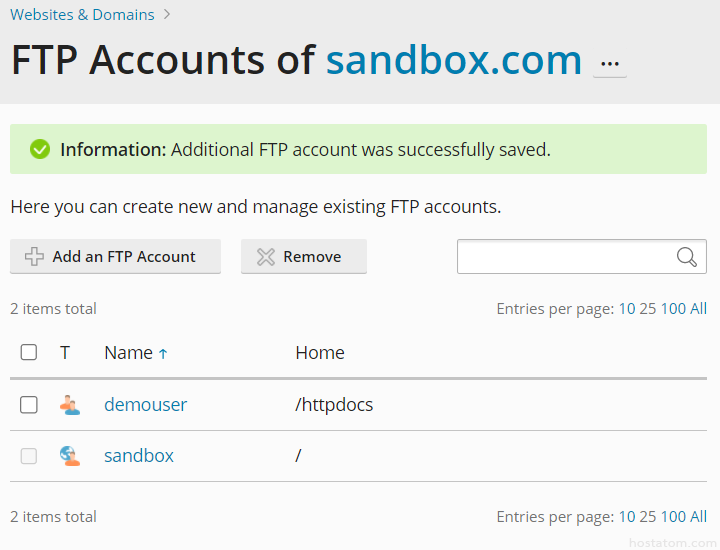Open the demouser FTP account
Image resolution: width=720 pixels, height=550 pixels.
pos(145,405)
